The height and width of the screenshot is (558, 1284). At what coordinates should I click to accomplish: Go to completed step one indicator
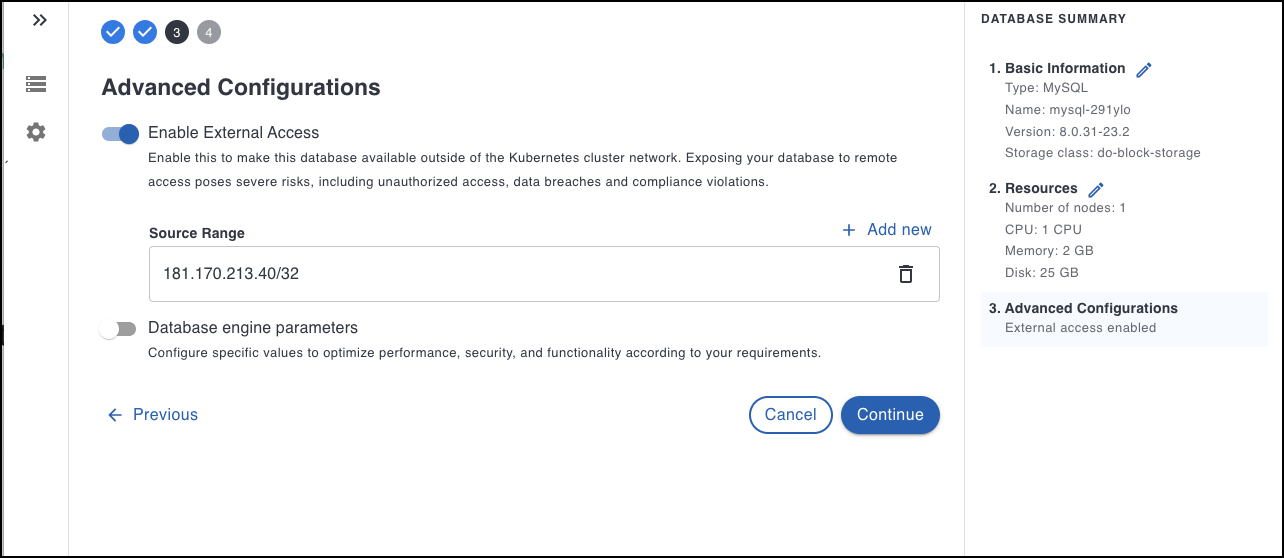[x=113, y=33]
